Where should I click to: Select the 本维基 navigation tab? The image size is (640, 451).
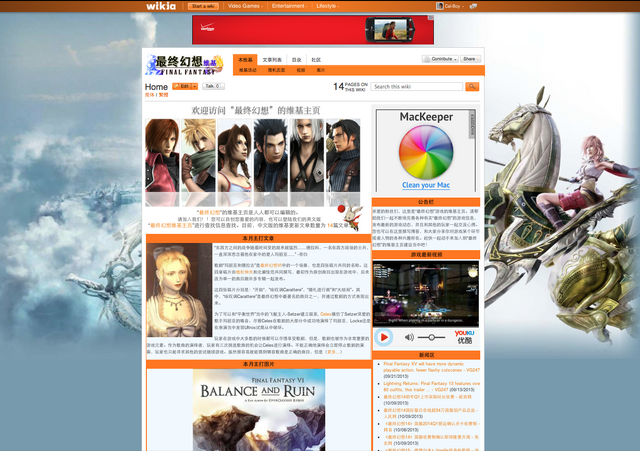point(245,60)
